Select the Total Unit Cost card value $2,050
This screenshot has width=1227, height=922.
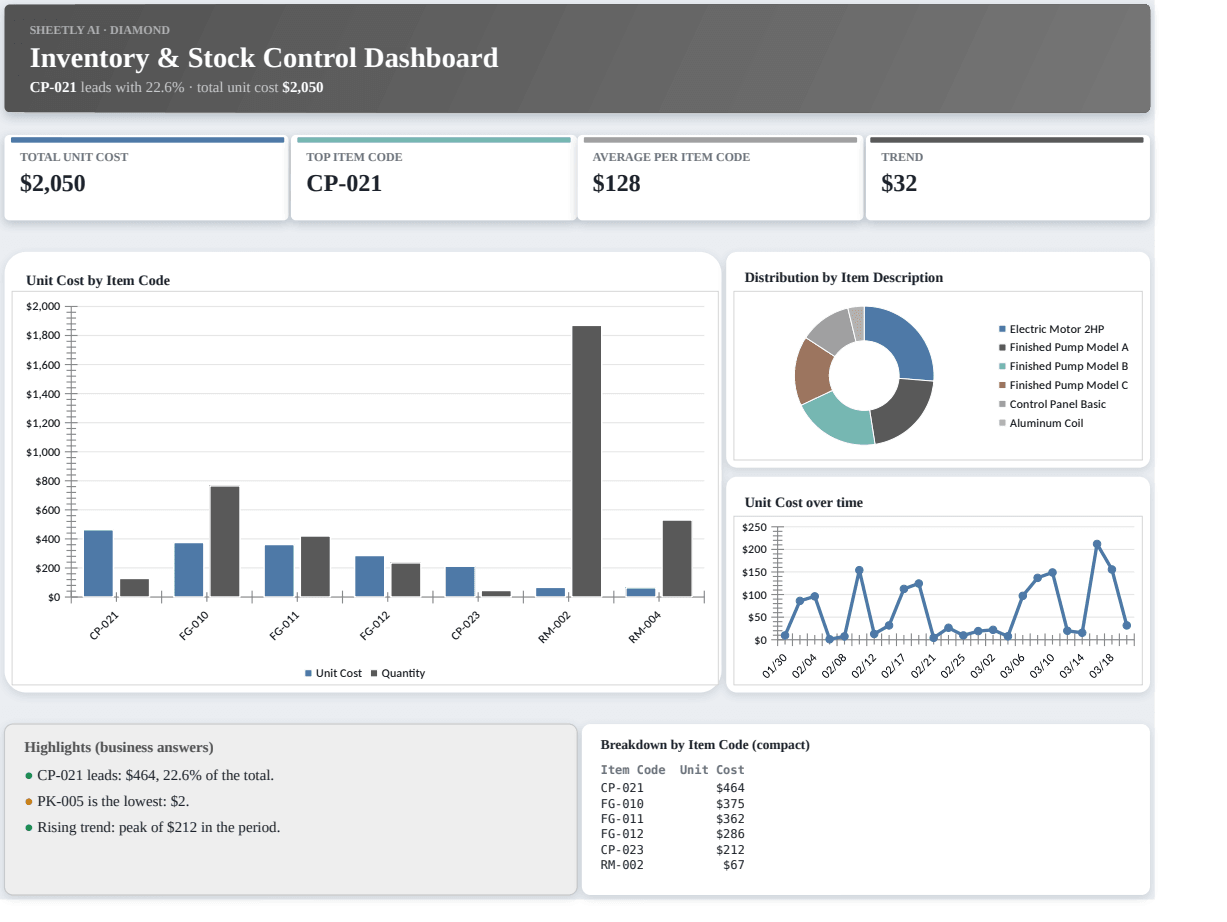pos(53,184)
